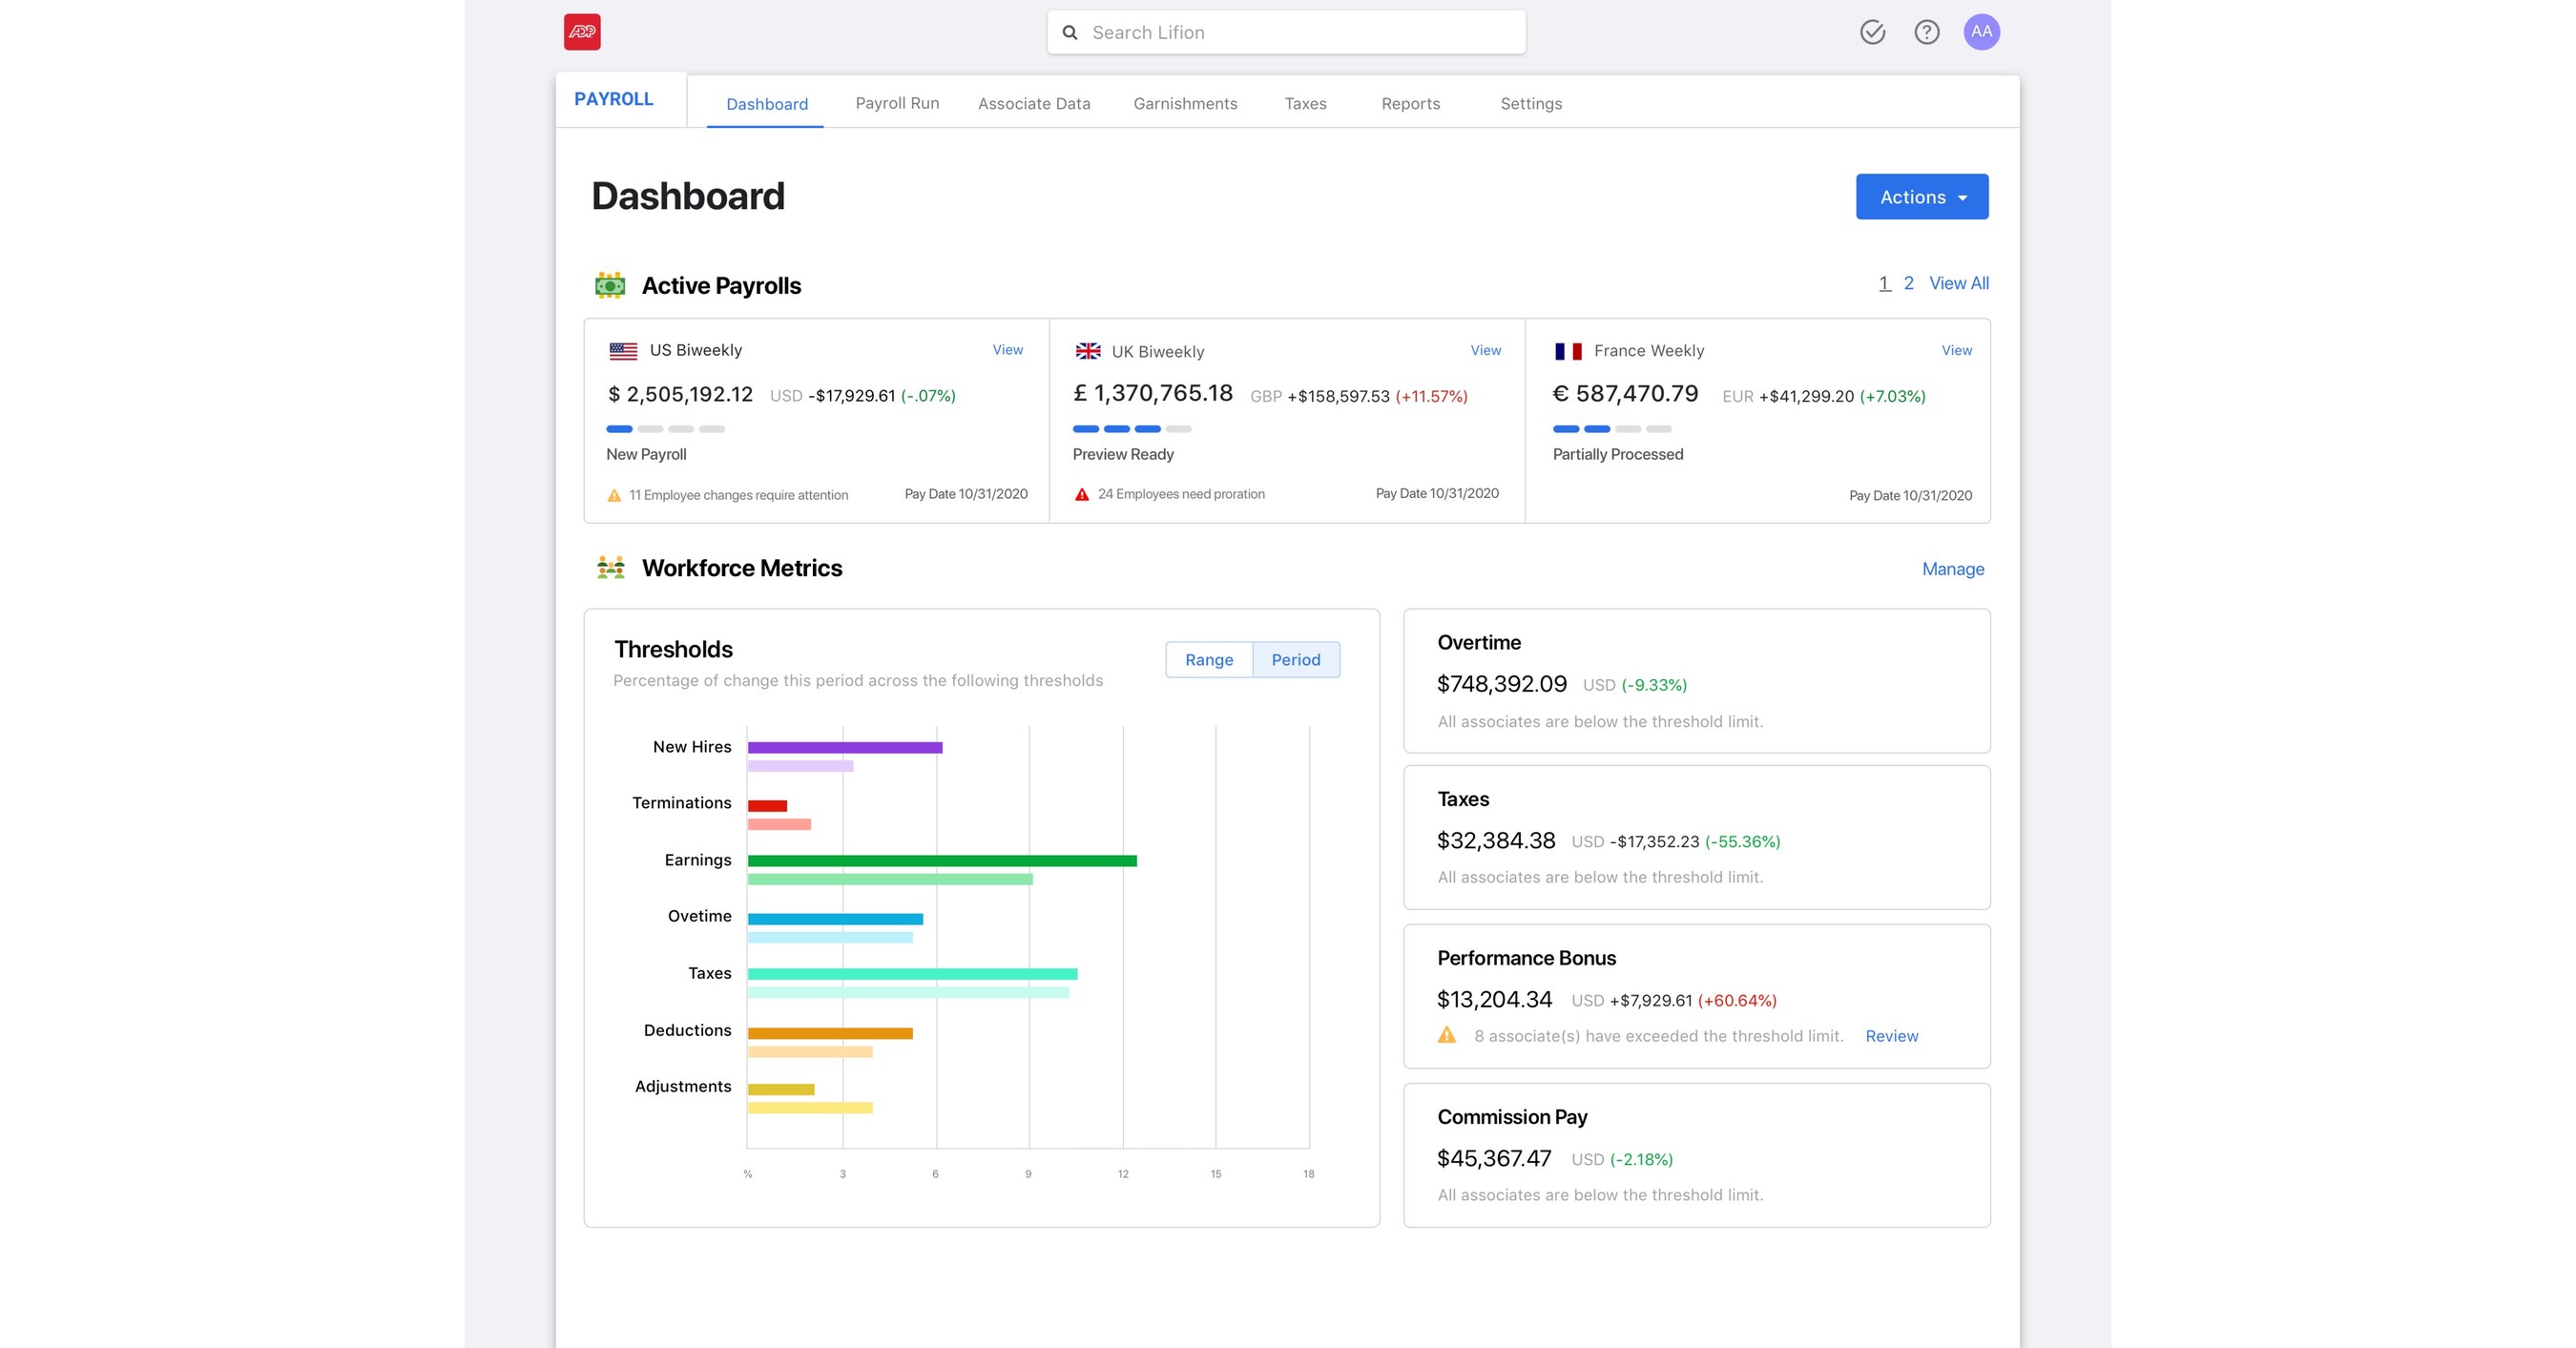Switch to the Reports tab
The image size is (2576, 1348).
click(1410, 103)
